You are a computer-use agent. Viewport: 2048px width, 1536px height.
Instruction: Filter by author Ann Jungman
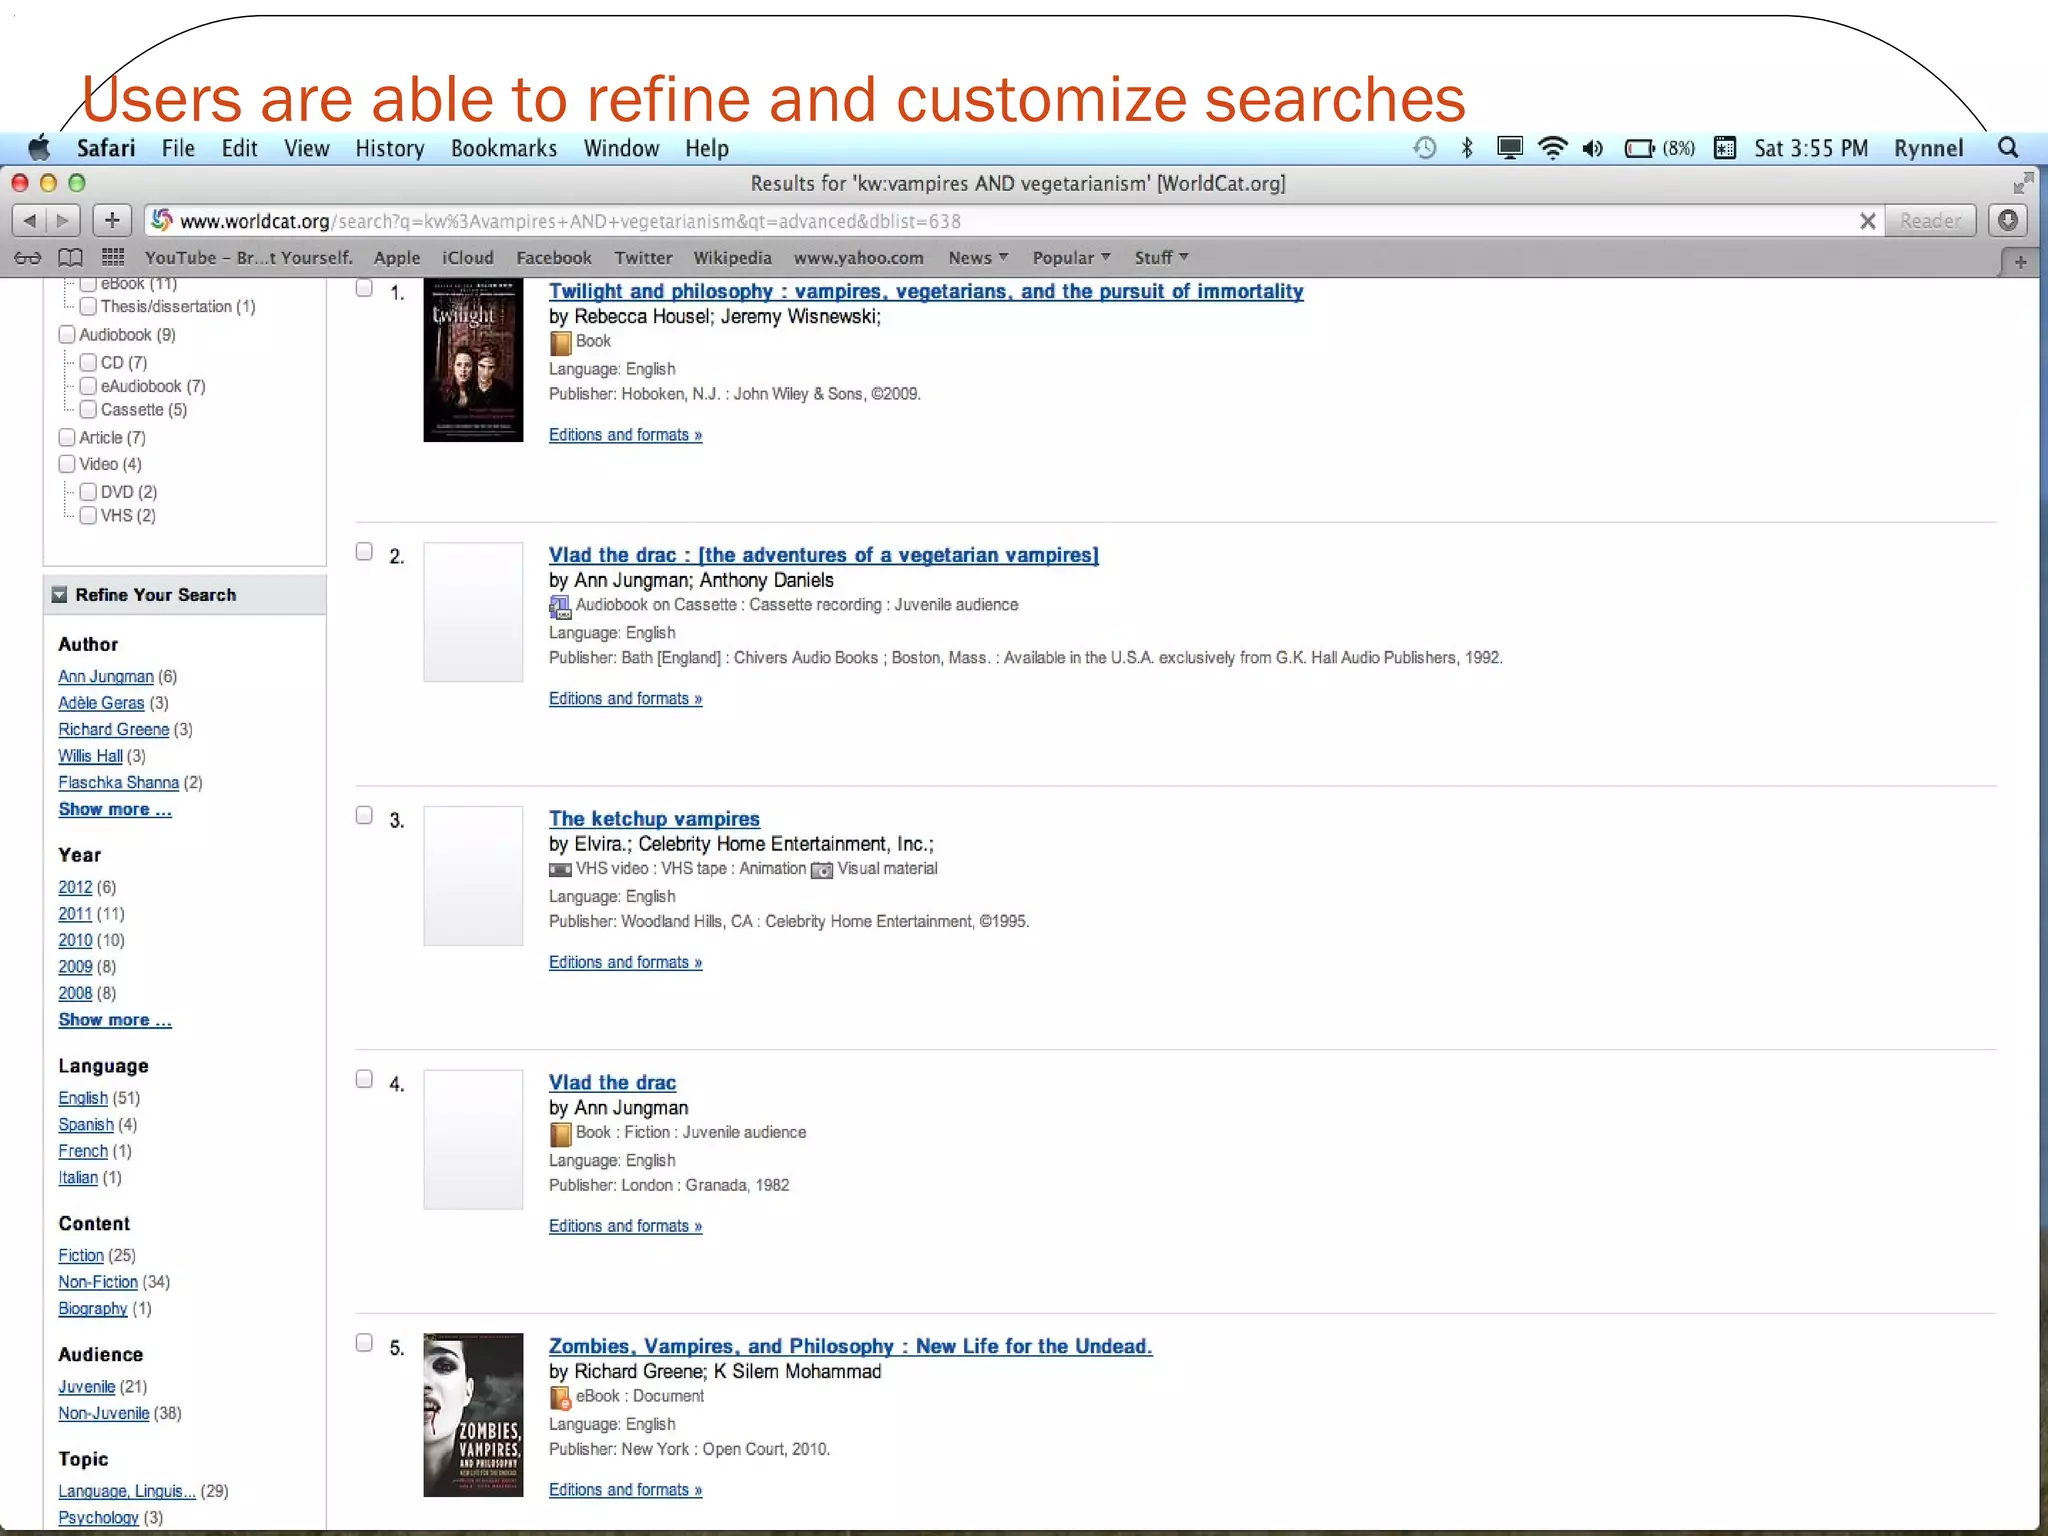[106, 677]
